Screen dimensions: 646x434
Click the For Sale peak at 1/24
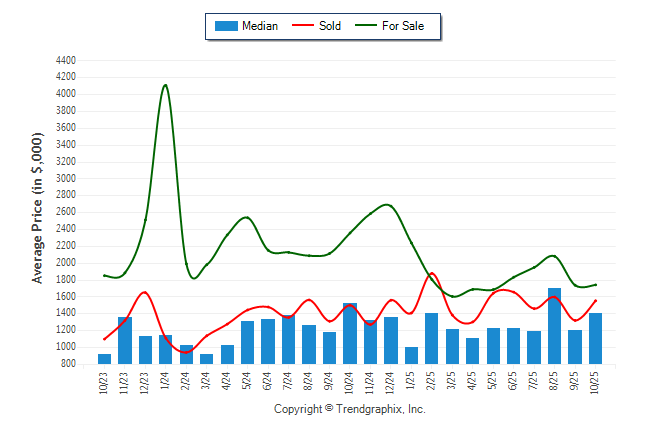click(165, 85)
